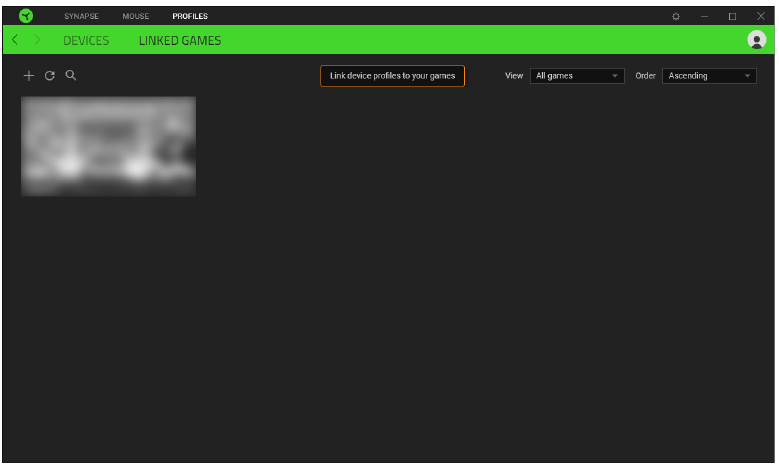This screenshot has height=471, width=779.
Task: Go forward with the right arrow
Action: 38,40
